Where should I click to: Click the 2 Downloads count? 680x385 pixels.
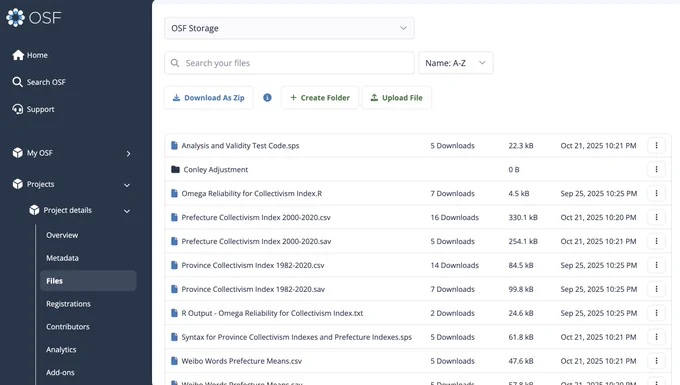452,313
